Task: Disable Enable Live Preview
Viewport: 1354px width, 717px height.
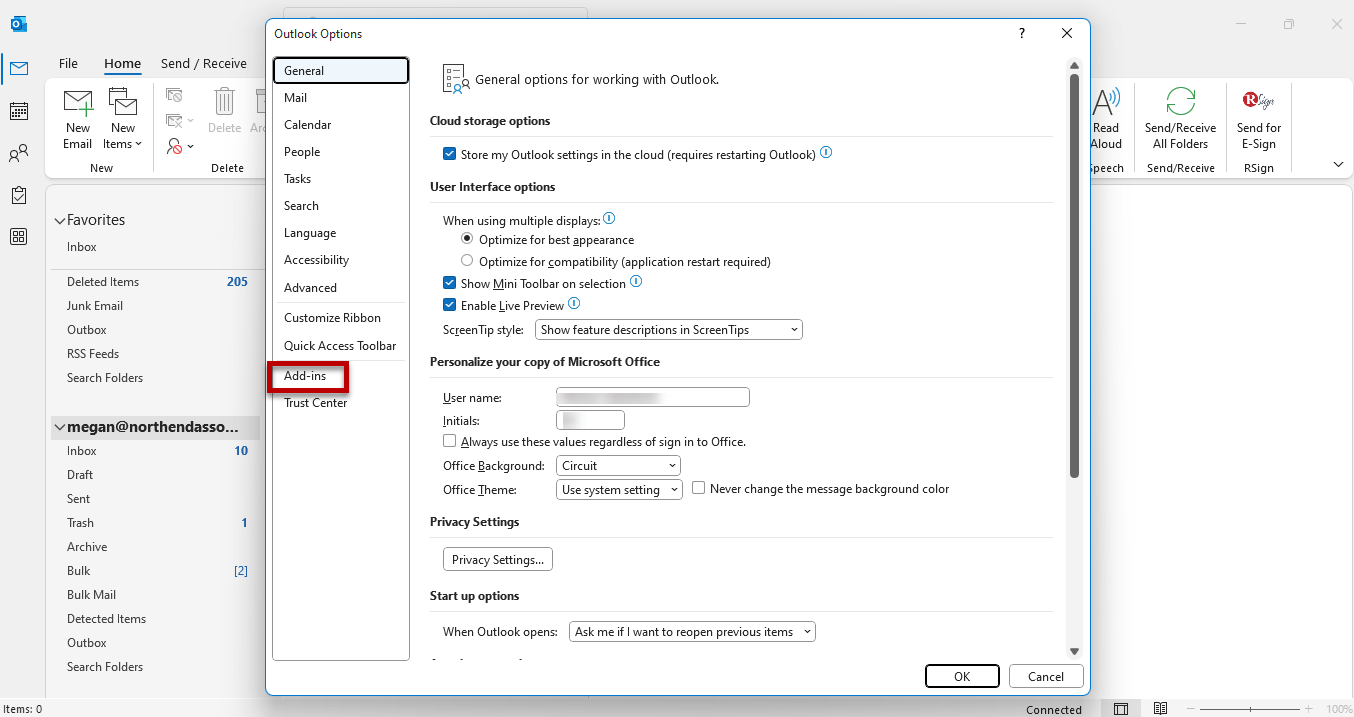Action: 450,304
